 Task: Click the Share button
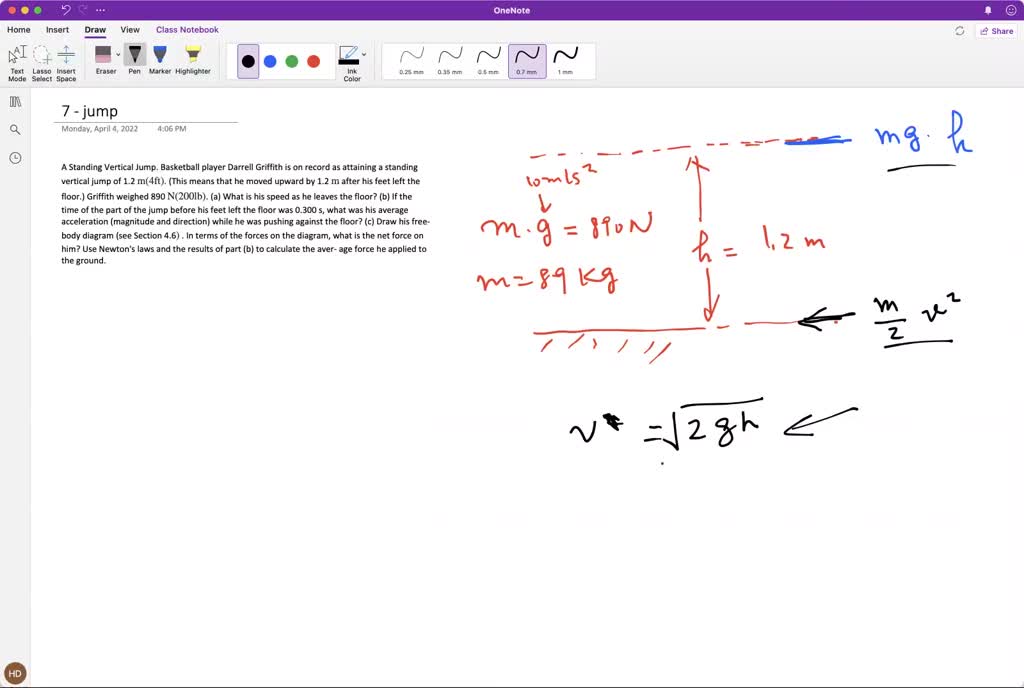click(x=997, y=31)
